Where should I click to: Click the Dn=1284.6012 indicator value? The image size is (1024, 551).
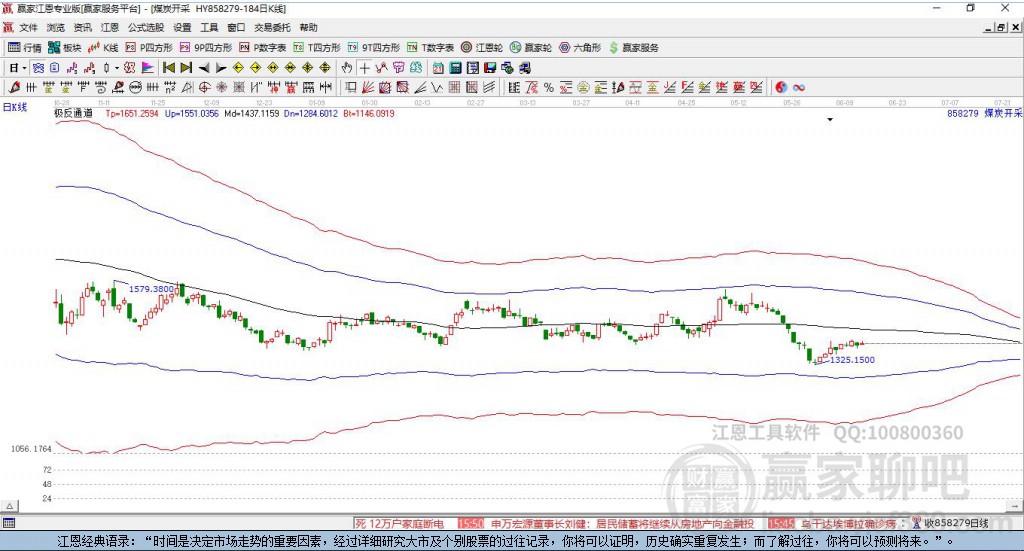(311, 114)
